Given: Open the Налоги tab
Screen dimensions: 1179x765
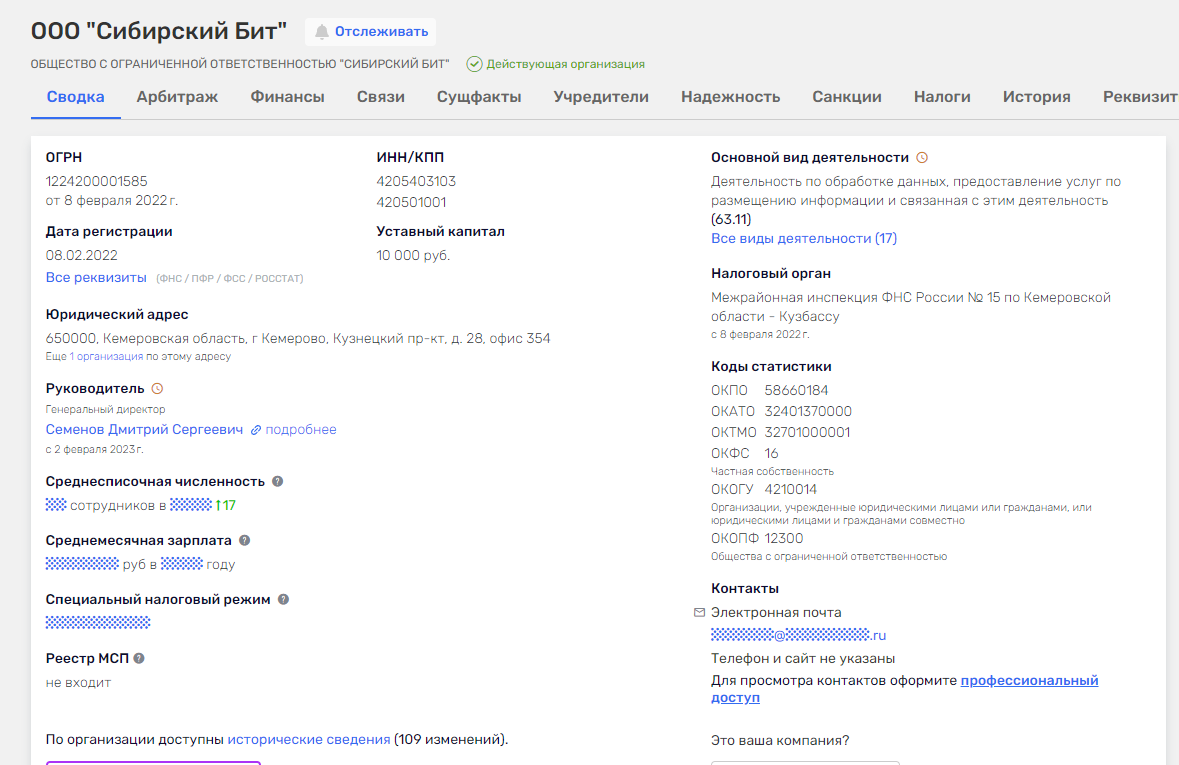Looking at the screenshot, I should coord(941,97).
